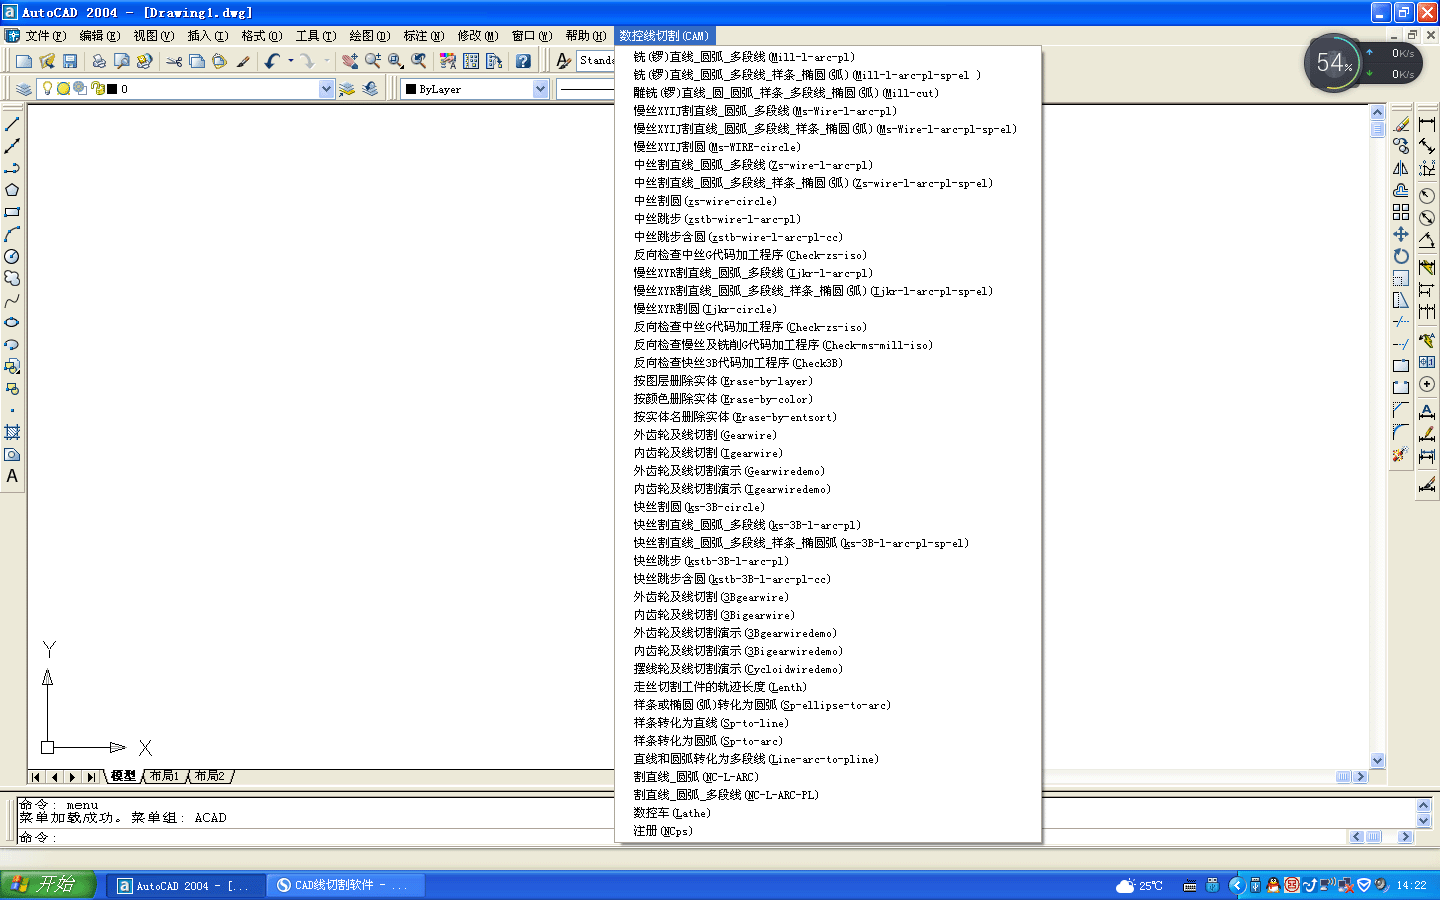
Task: Select the Move modify tool
Action: (1401, 234)
